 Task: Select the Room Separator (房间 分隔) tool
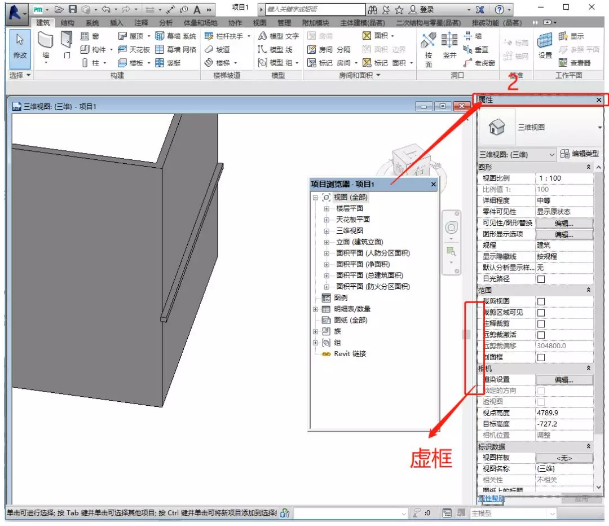tap(329, 50)
